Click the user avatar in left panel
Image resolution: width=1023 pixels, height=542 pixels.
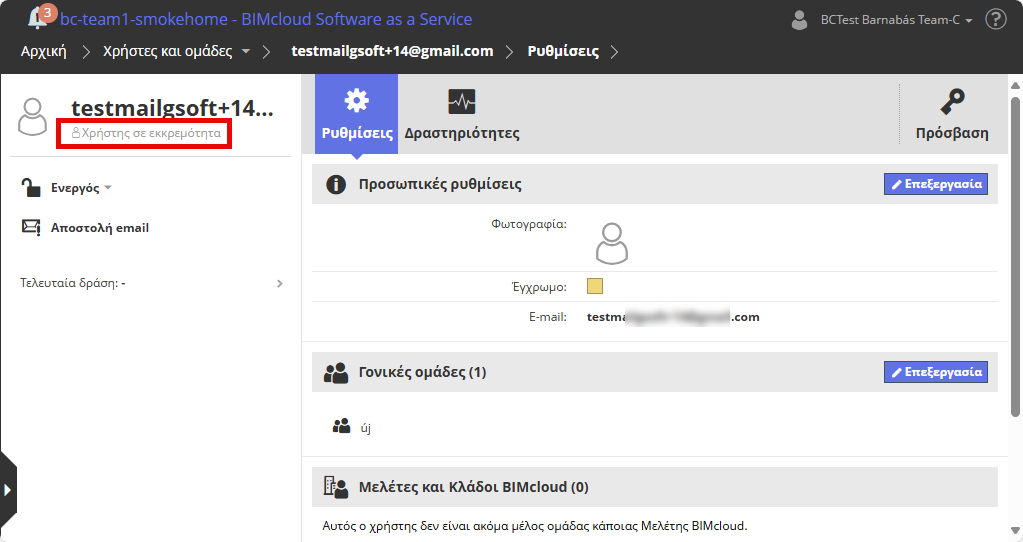click(x=33, y=117)
